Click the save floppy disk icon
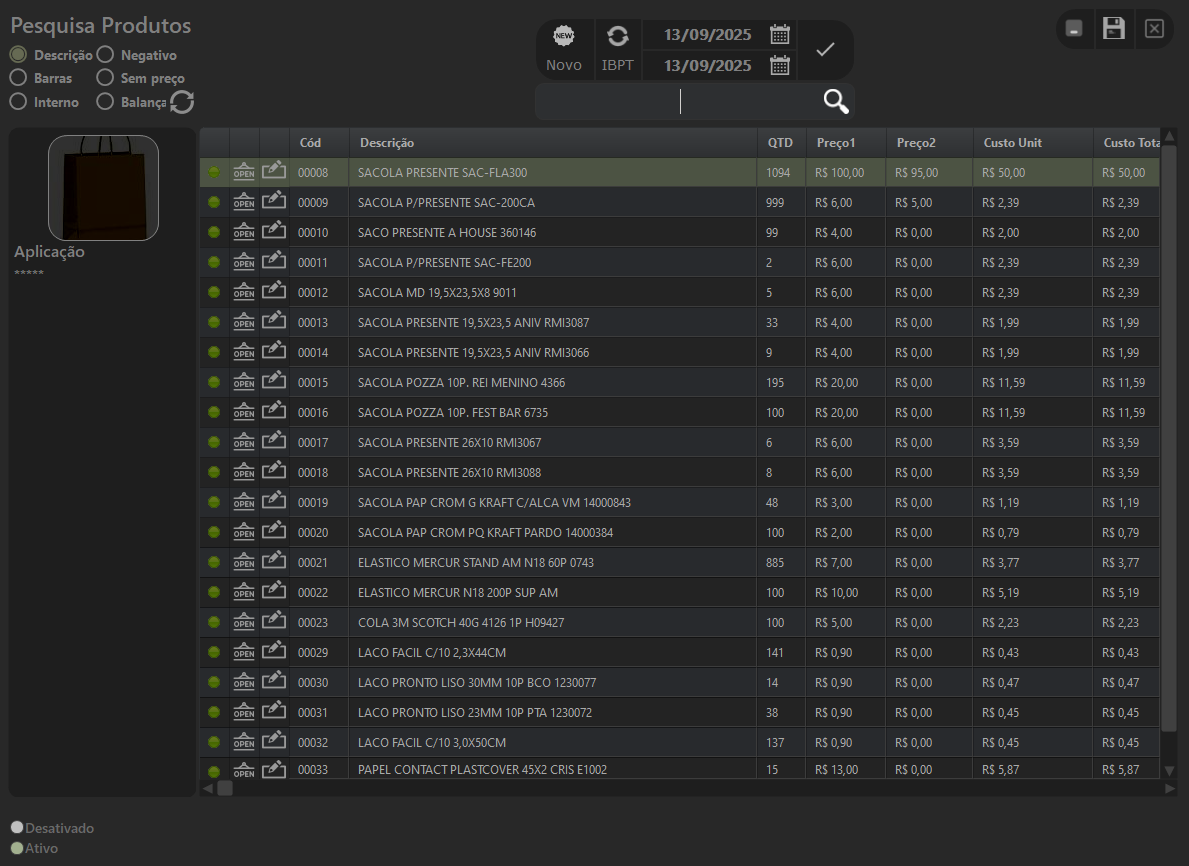1189x866 pixels. tap(1113, 28)
